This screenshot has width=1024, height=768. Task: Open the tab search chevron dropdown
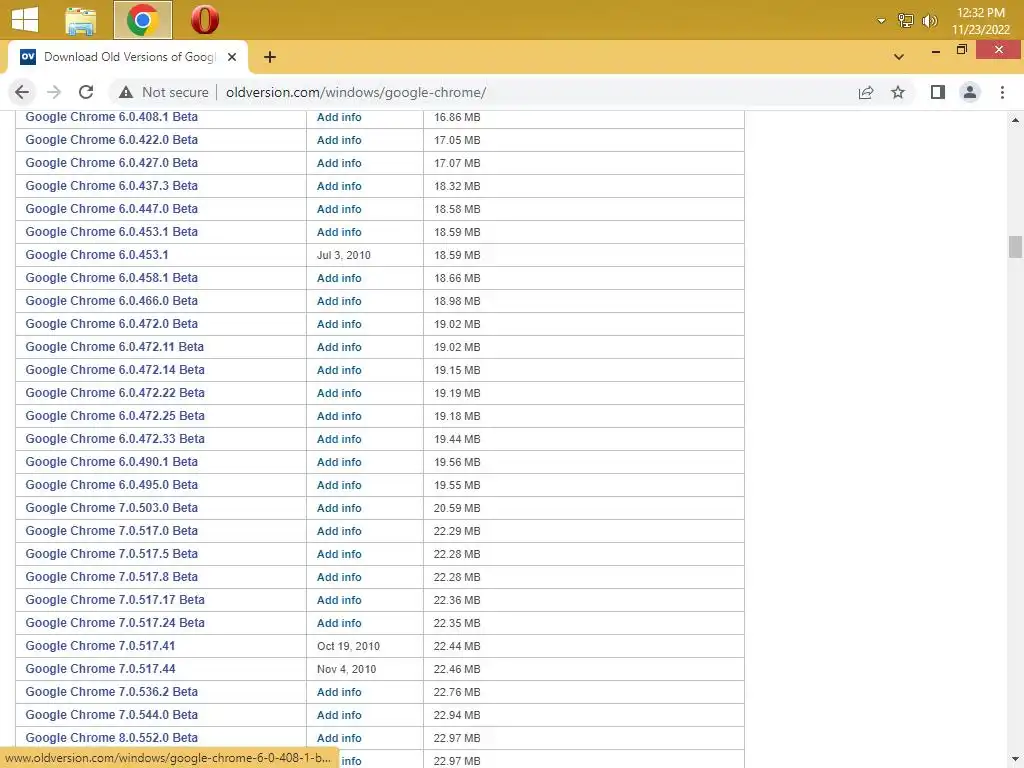point(899,57)
